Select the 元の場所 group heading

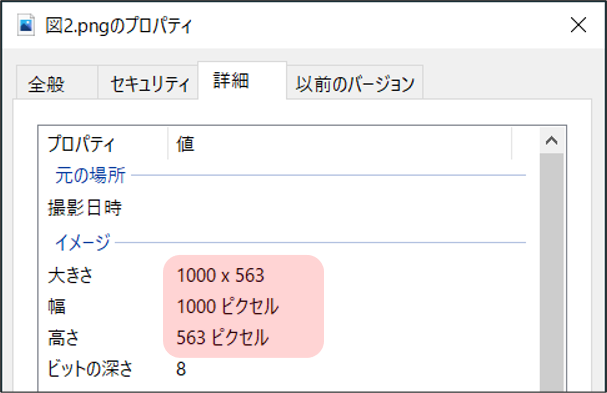pos(90,175)
